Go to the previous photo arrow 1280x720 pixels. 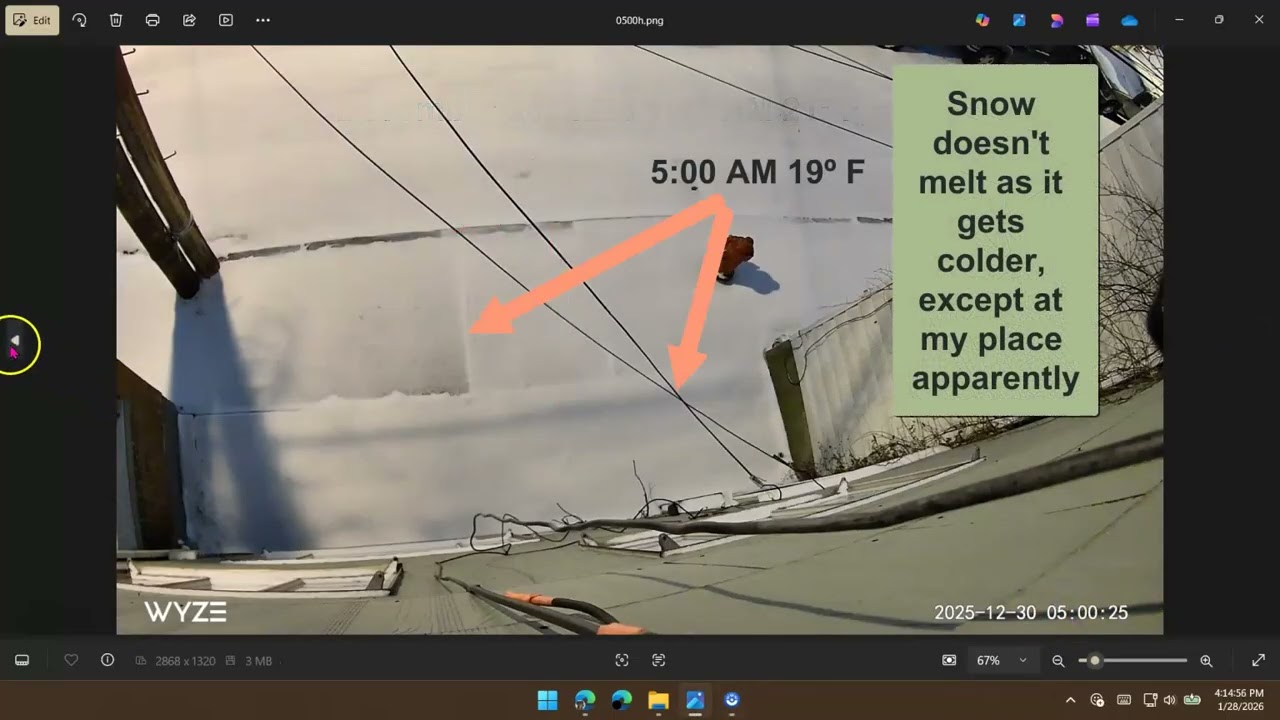click(14, 341)
